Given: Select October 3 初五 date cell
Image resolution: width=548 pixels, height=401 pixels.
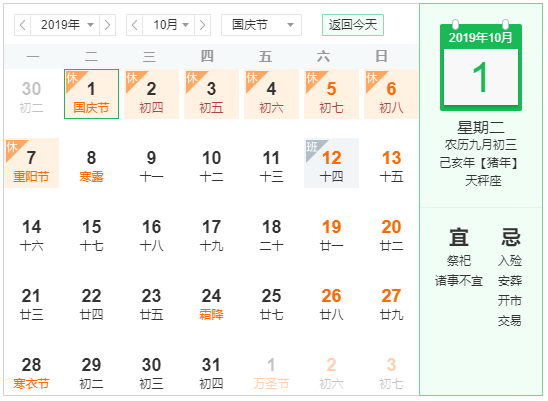Looking at the screenshot, I should pos(211,94).
